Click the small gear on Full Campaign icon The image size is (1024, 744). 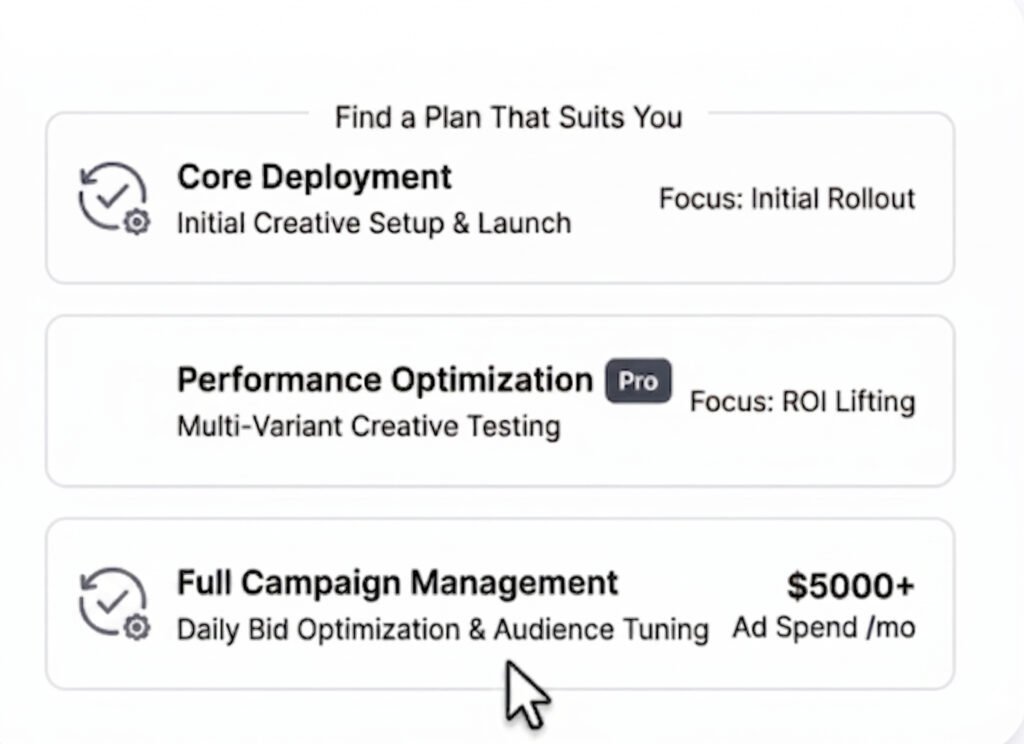(x=136, y=628)
